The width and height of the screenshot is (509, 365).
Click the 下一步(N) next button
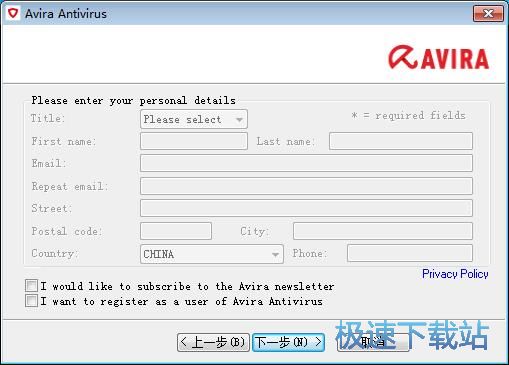(289, 342)
